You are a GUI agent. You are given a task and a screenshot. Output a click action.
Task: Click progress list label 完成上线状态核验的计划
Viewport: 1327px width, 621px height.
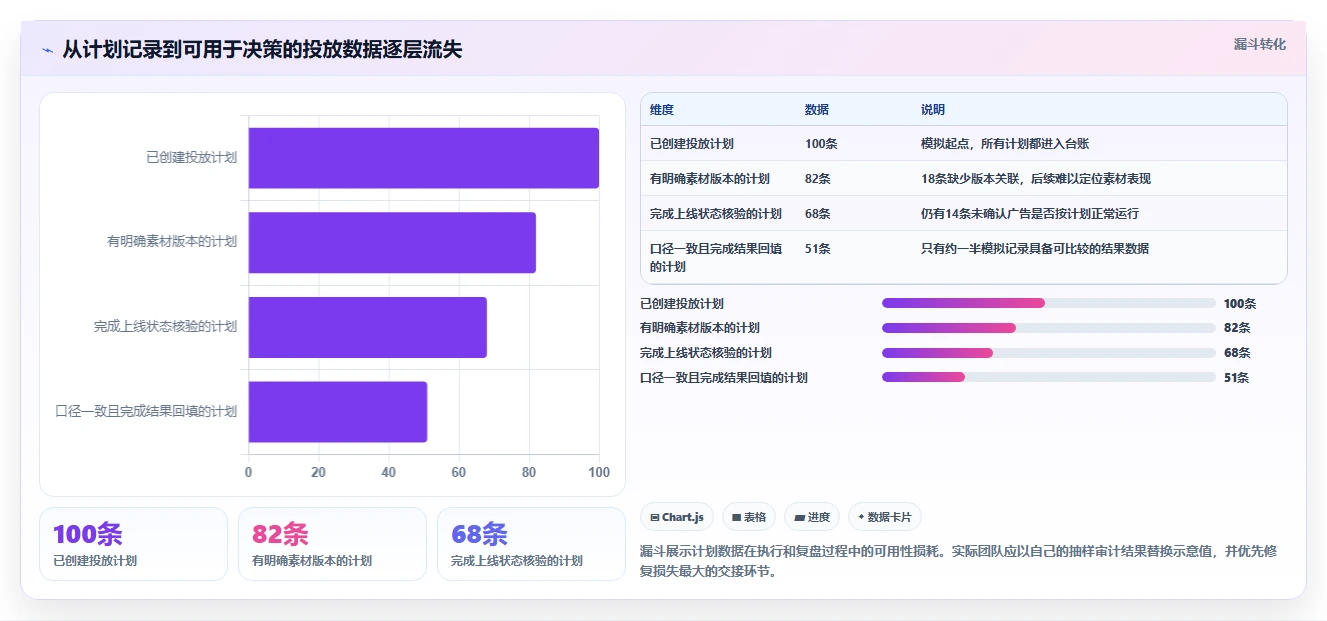[706, 353]
